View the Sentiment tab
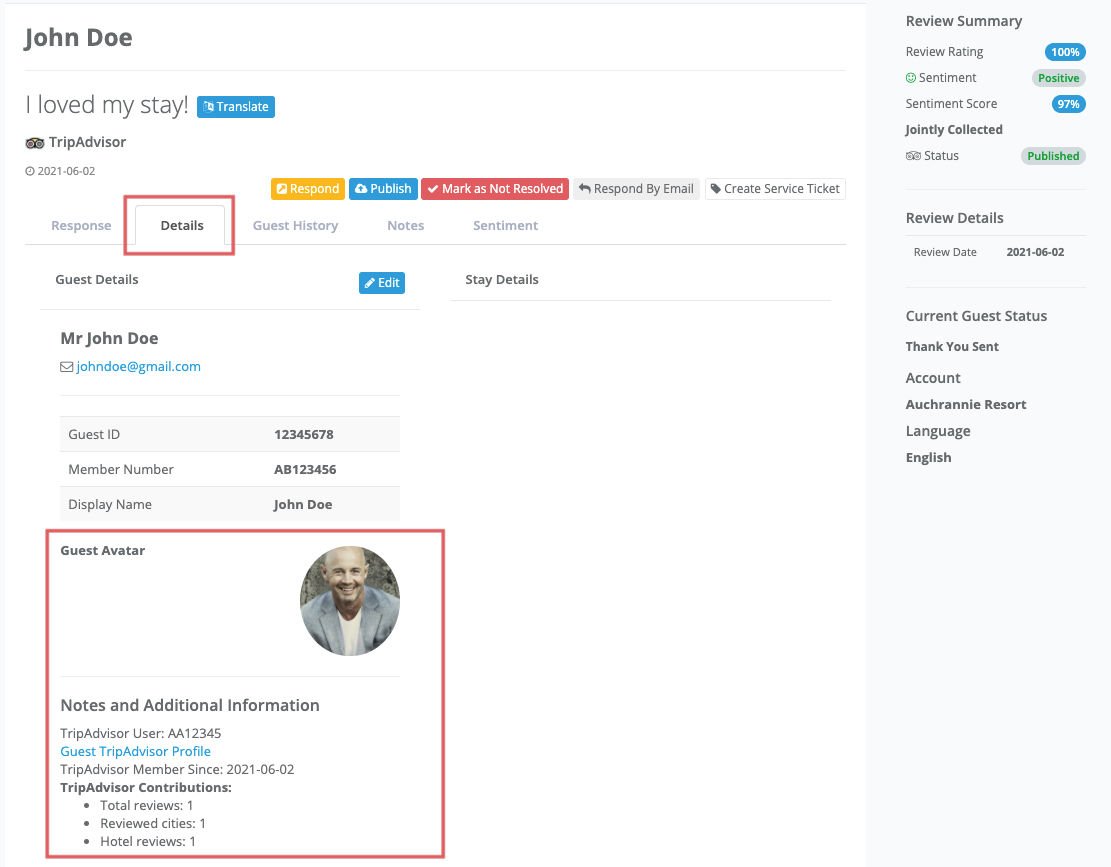The height and width of the screenshot is (867, 1111). [505, 225]
